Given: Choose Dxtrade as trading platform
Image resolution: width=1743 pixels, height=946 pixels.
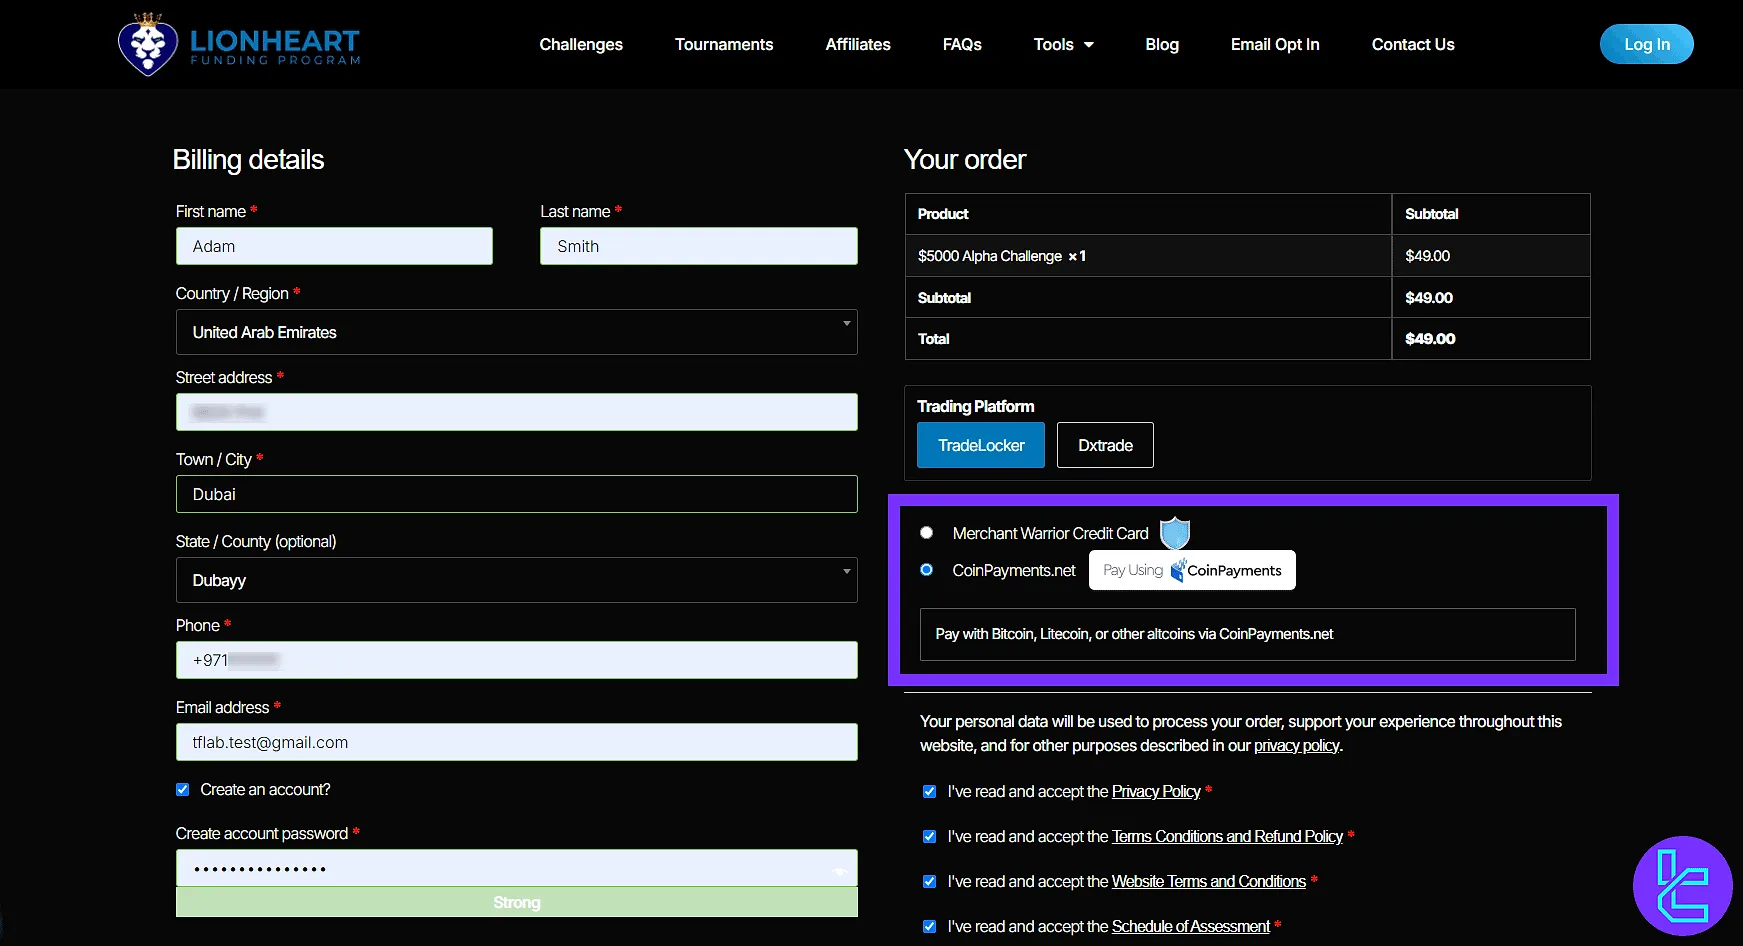Looking at the screenshot, I should tap(1105, 445).
